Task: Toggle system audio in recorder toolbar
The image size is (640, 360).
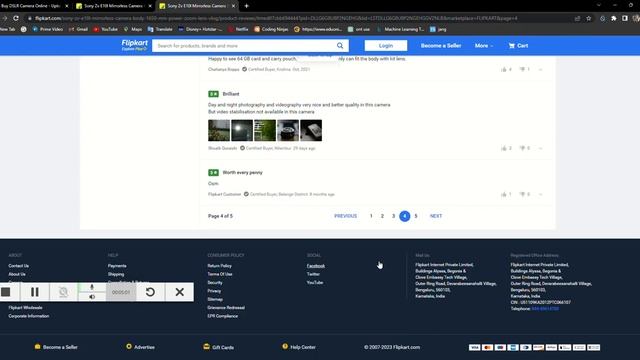Action: (x=92, y=297)
